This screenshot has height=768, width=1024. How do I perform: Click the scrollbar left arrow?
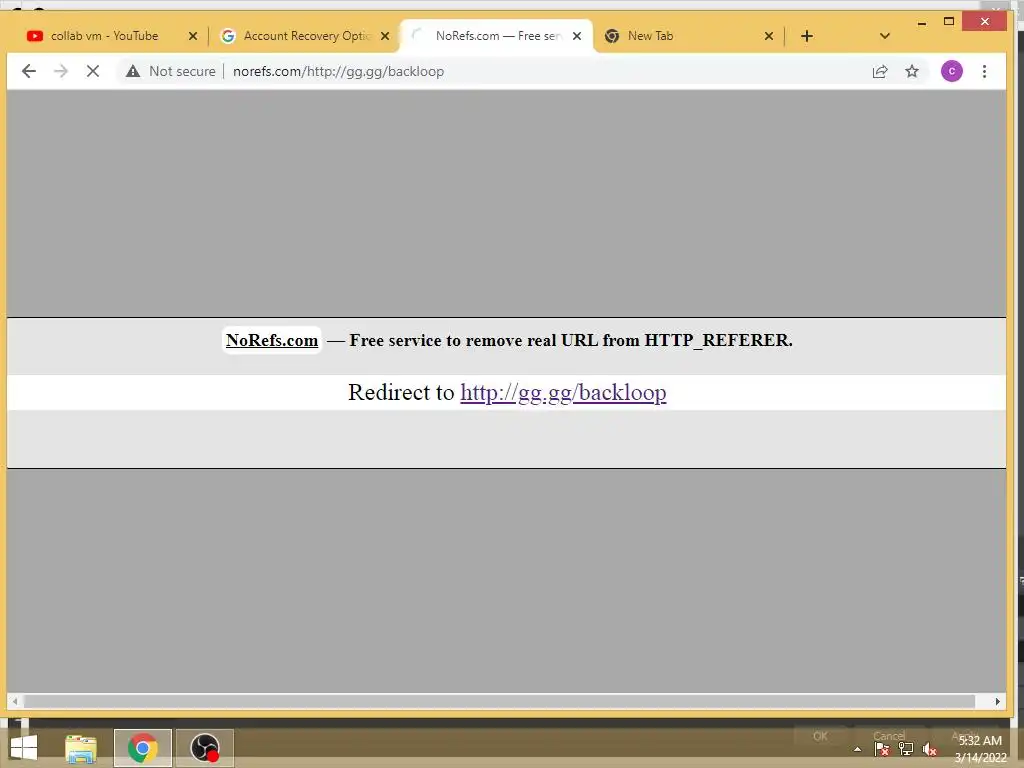tap(15, 701)
